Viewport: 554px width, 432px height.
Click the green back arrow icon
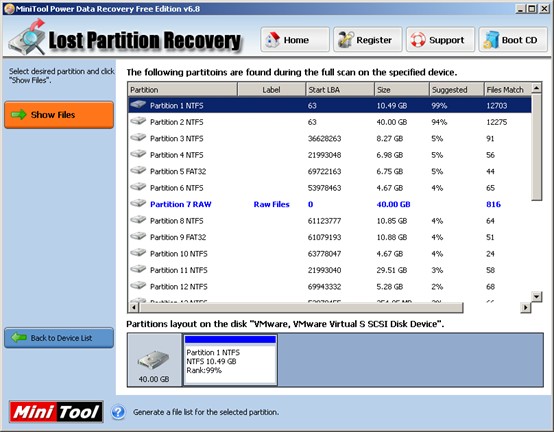19,338
